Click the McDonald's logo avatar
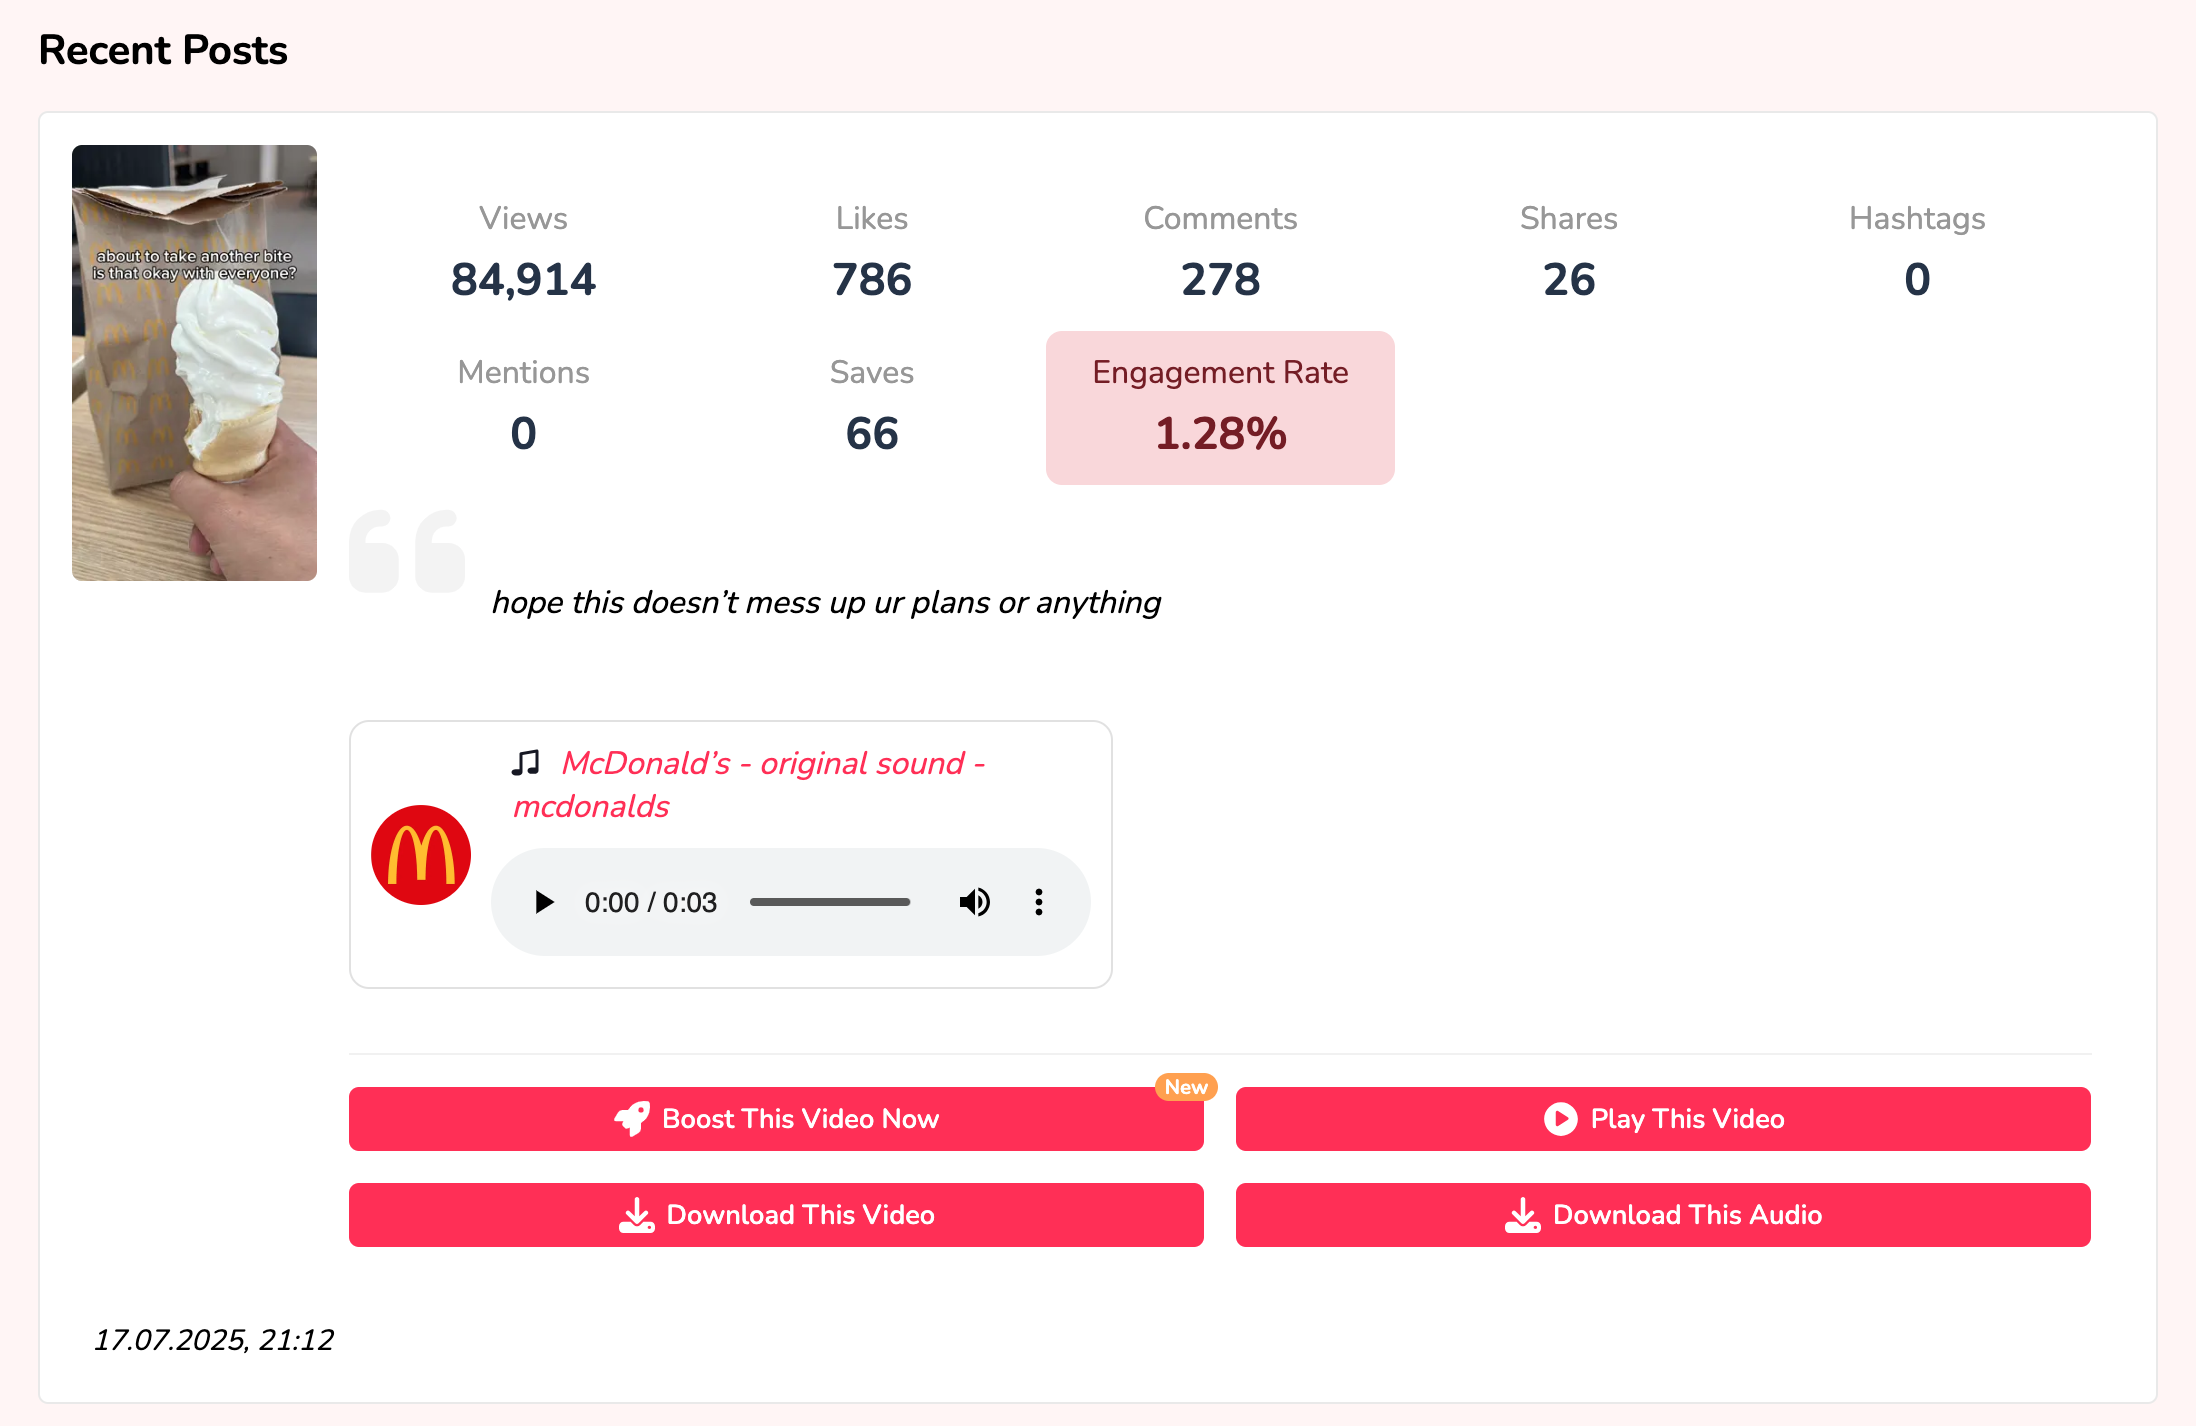This screenshot has height=1426, width=2196. pos(421,855)
